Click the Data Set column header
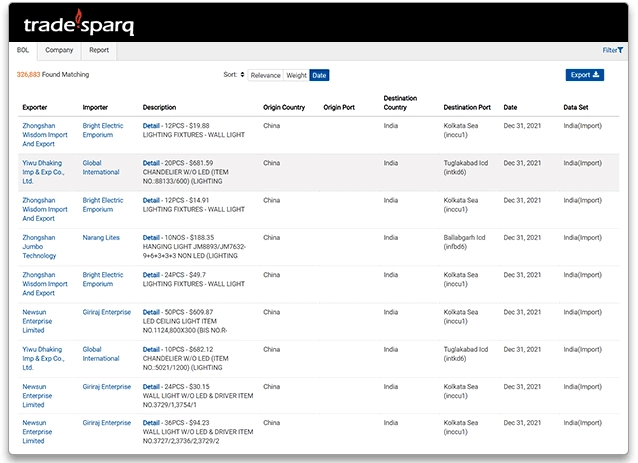The width and height of the screenshot is (638, 463). click(576, 107)
